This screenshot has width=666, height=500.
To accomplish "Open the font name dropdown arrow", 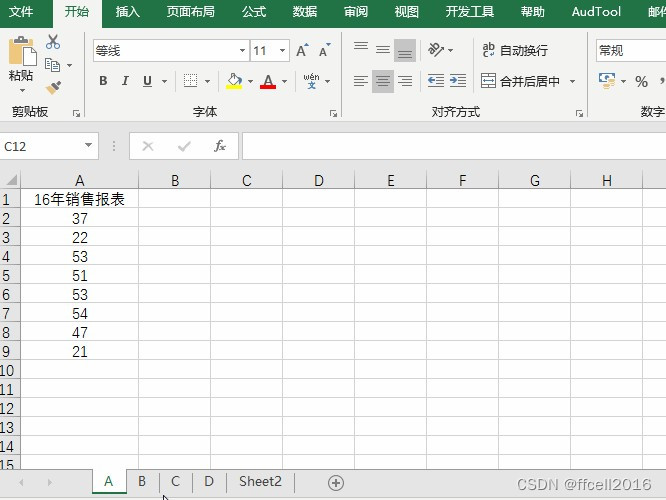I will click(242, 50).
